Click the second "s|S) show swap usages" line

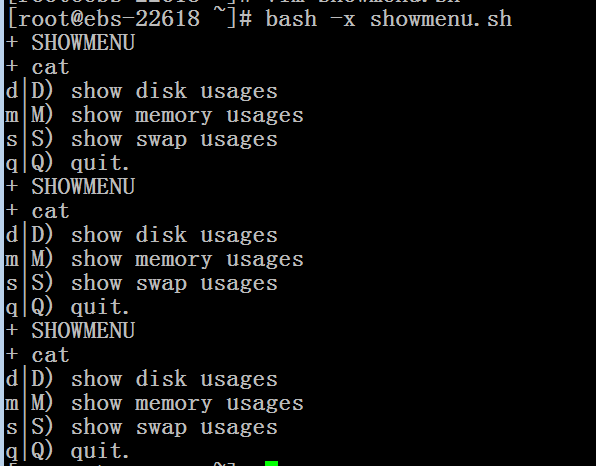click(141, 284)
